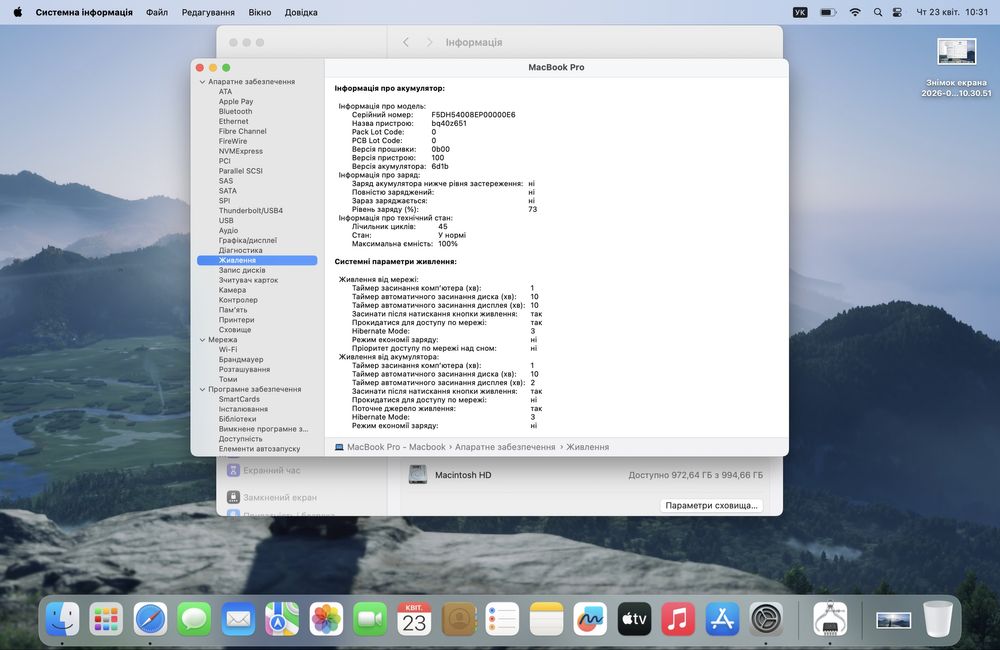Open Calendar showing 23 in the Dock
This screenshot has width=1000, height=650.
click(x=415, y=619)
